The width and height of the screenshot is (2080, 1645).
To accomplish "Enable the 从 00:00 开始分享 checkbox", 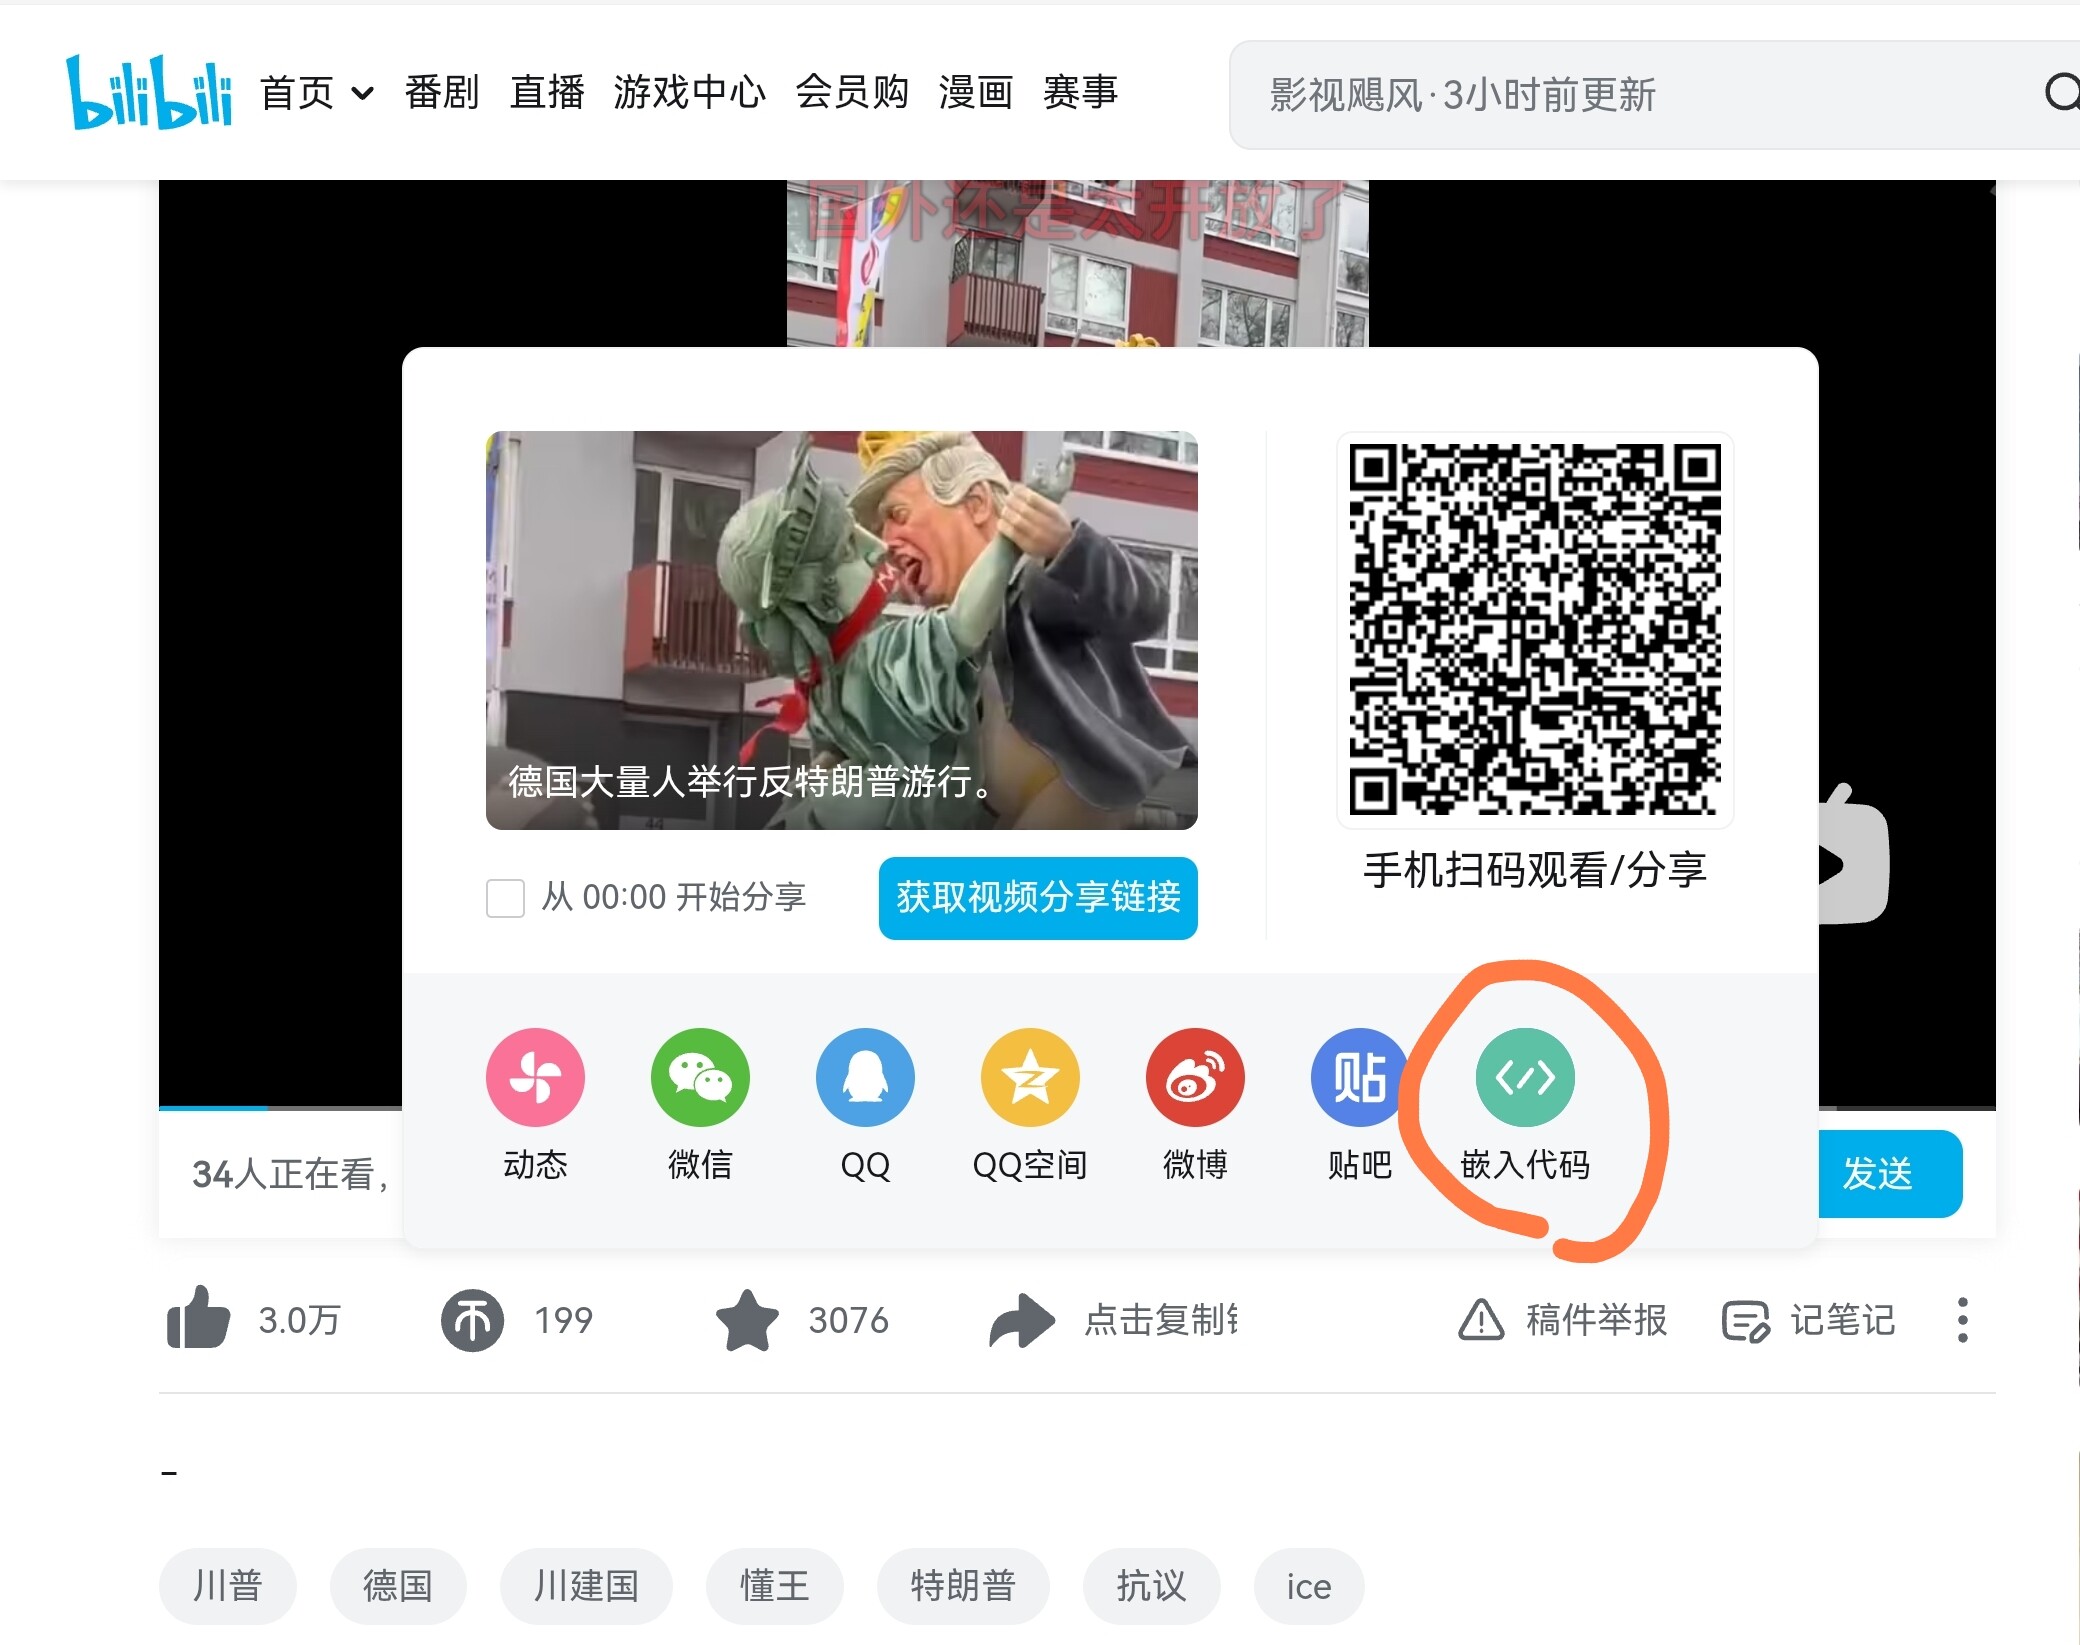I will tap(505, 898).
